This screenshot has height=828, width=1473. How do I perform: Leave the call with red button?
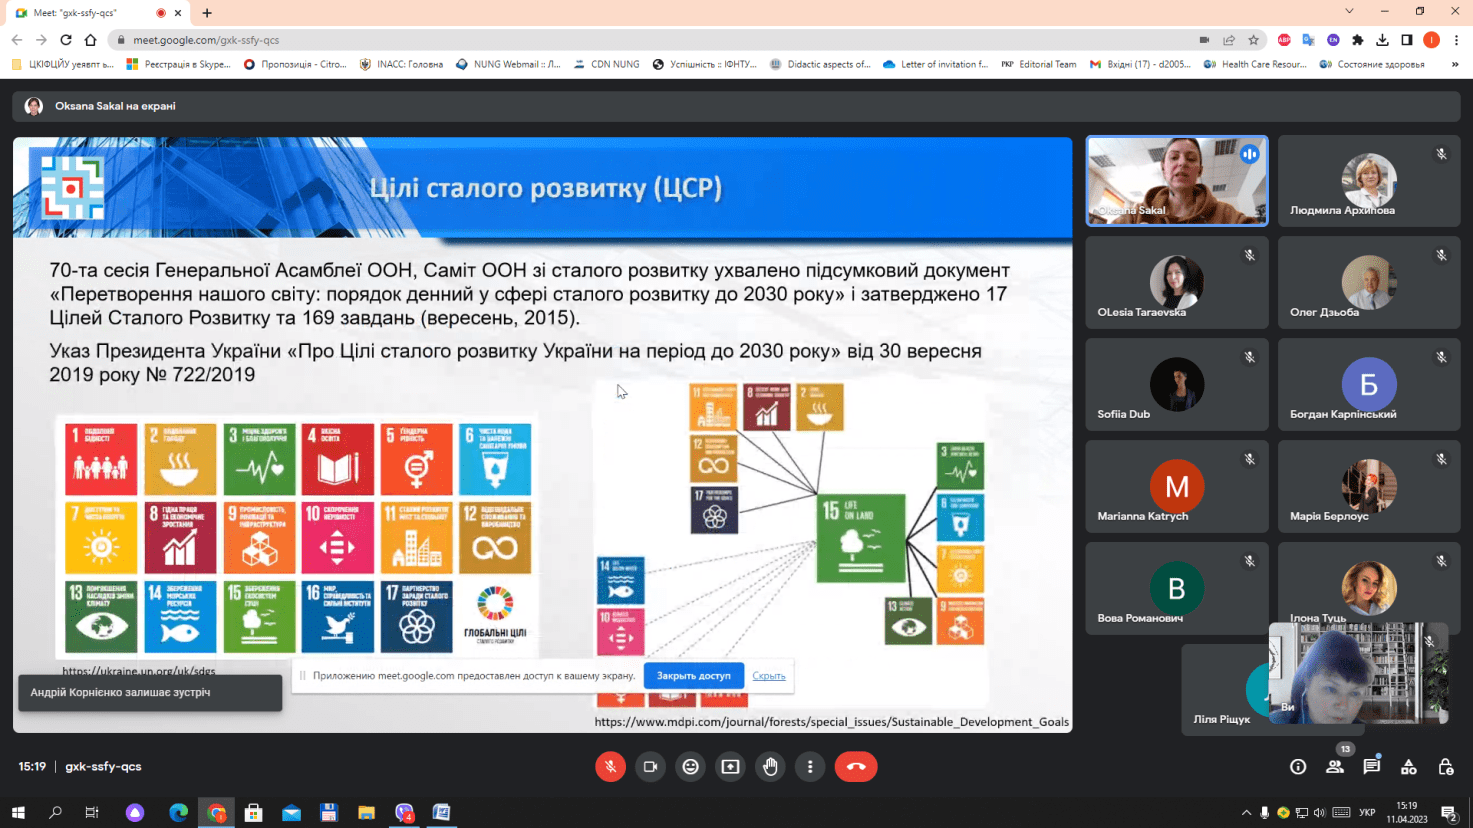[856, 766]
